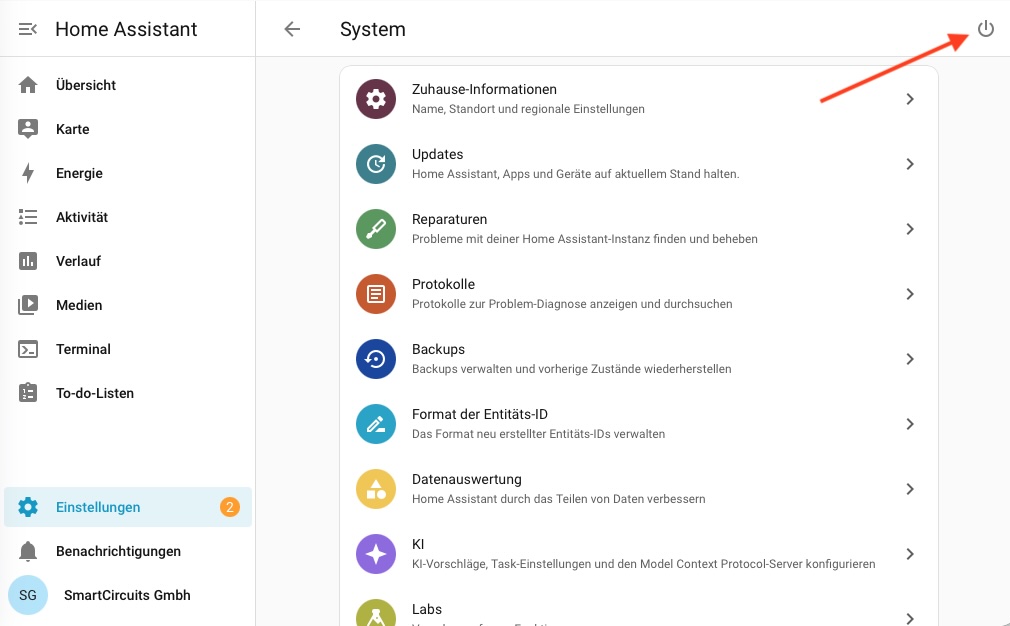Click the Karte map icon
1010x626 pixels.
click(x=28, y=129)
